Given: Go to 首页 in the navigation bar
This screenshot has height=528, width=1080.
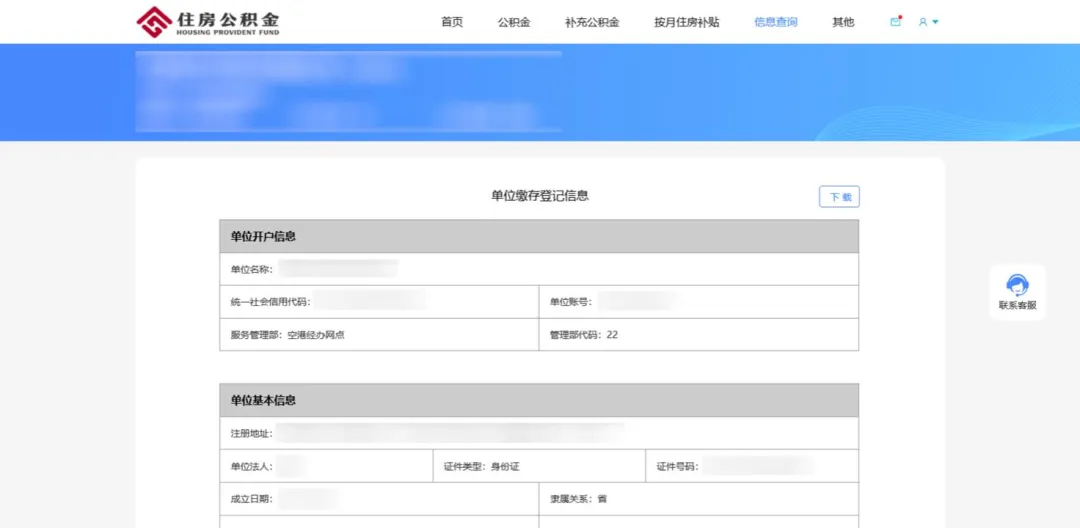Looking at the screenshot, I should (x=452, y=22).
